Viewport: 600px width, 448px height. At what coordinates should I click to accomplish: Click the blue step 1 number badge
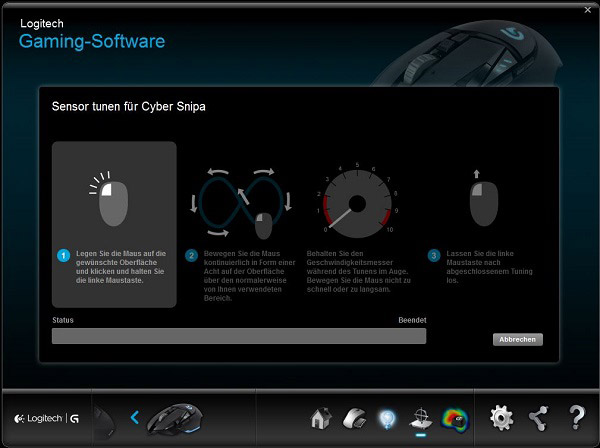(x=64, y=256)
